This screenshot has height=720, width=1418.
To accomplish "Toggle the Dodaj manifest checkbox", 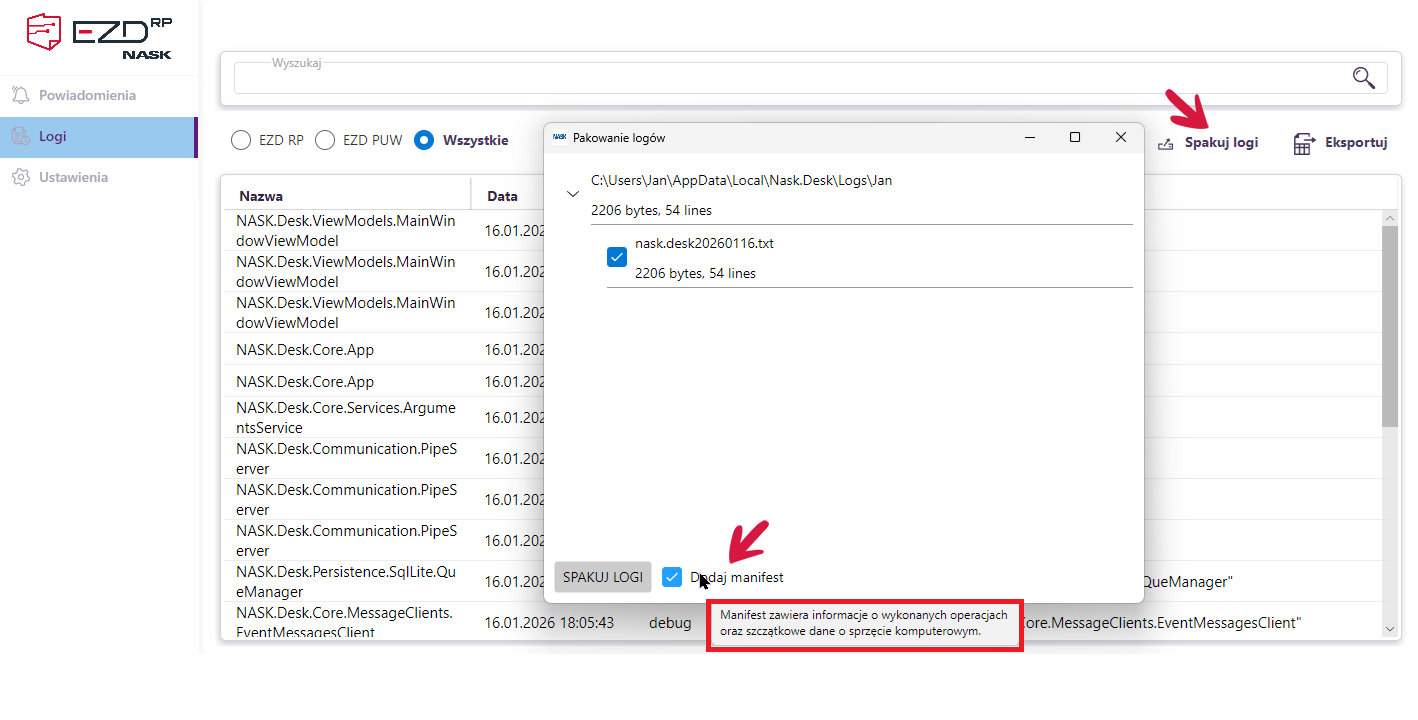I will (672, 577).
